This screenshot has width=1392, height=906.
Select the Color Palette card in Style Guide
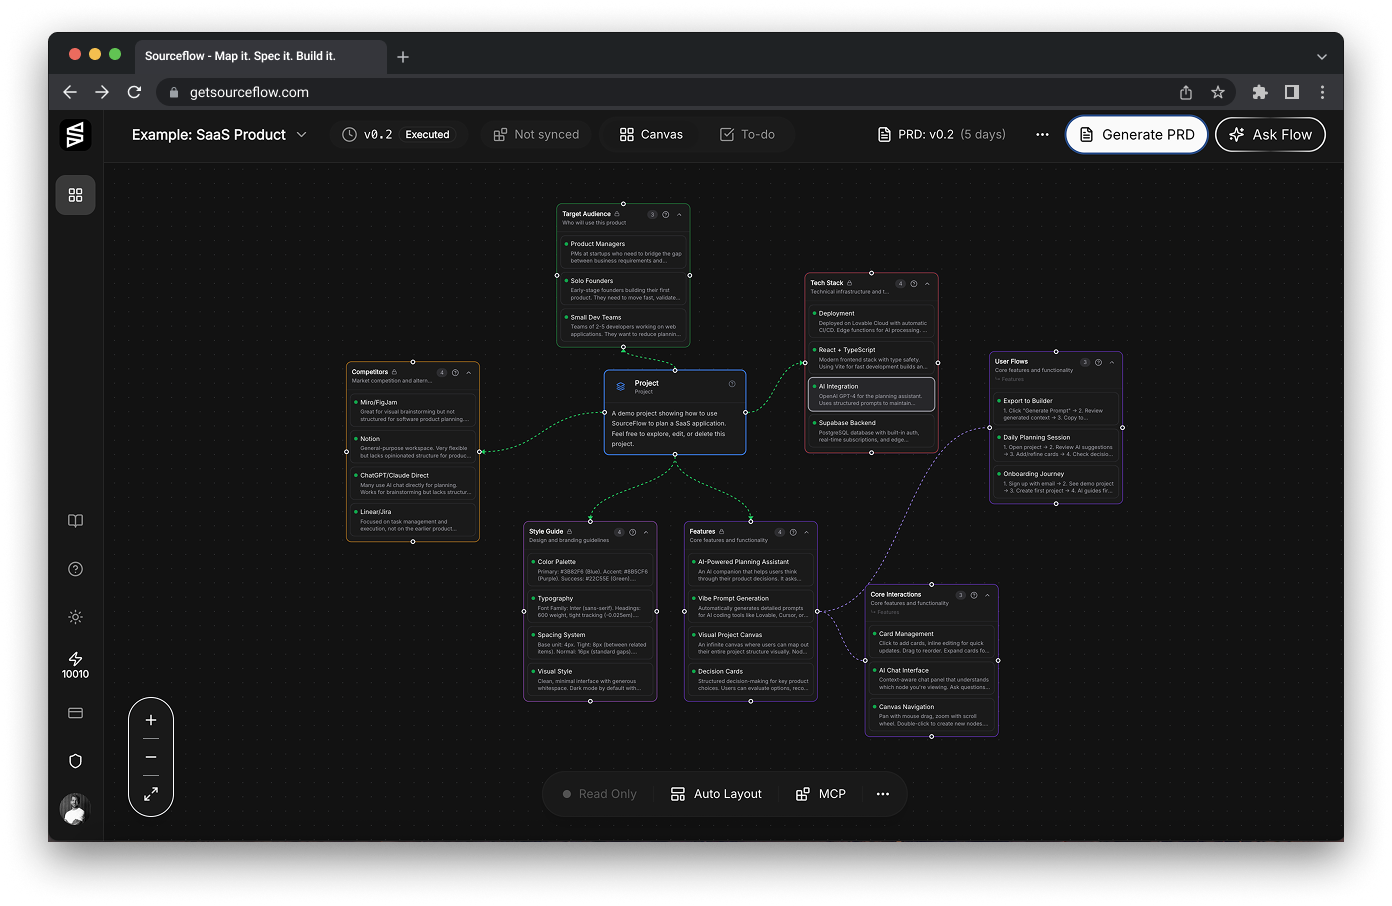(590, 570)
